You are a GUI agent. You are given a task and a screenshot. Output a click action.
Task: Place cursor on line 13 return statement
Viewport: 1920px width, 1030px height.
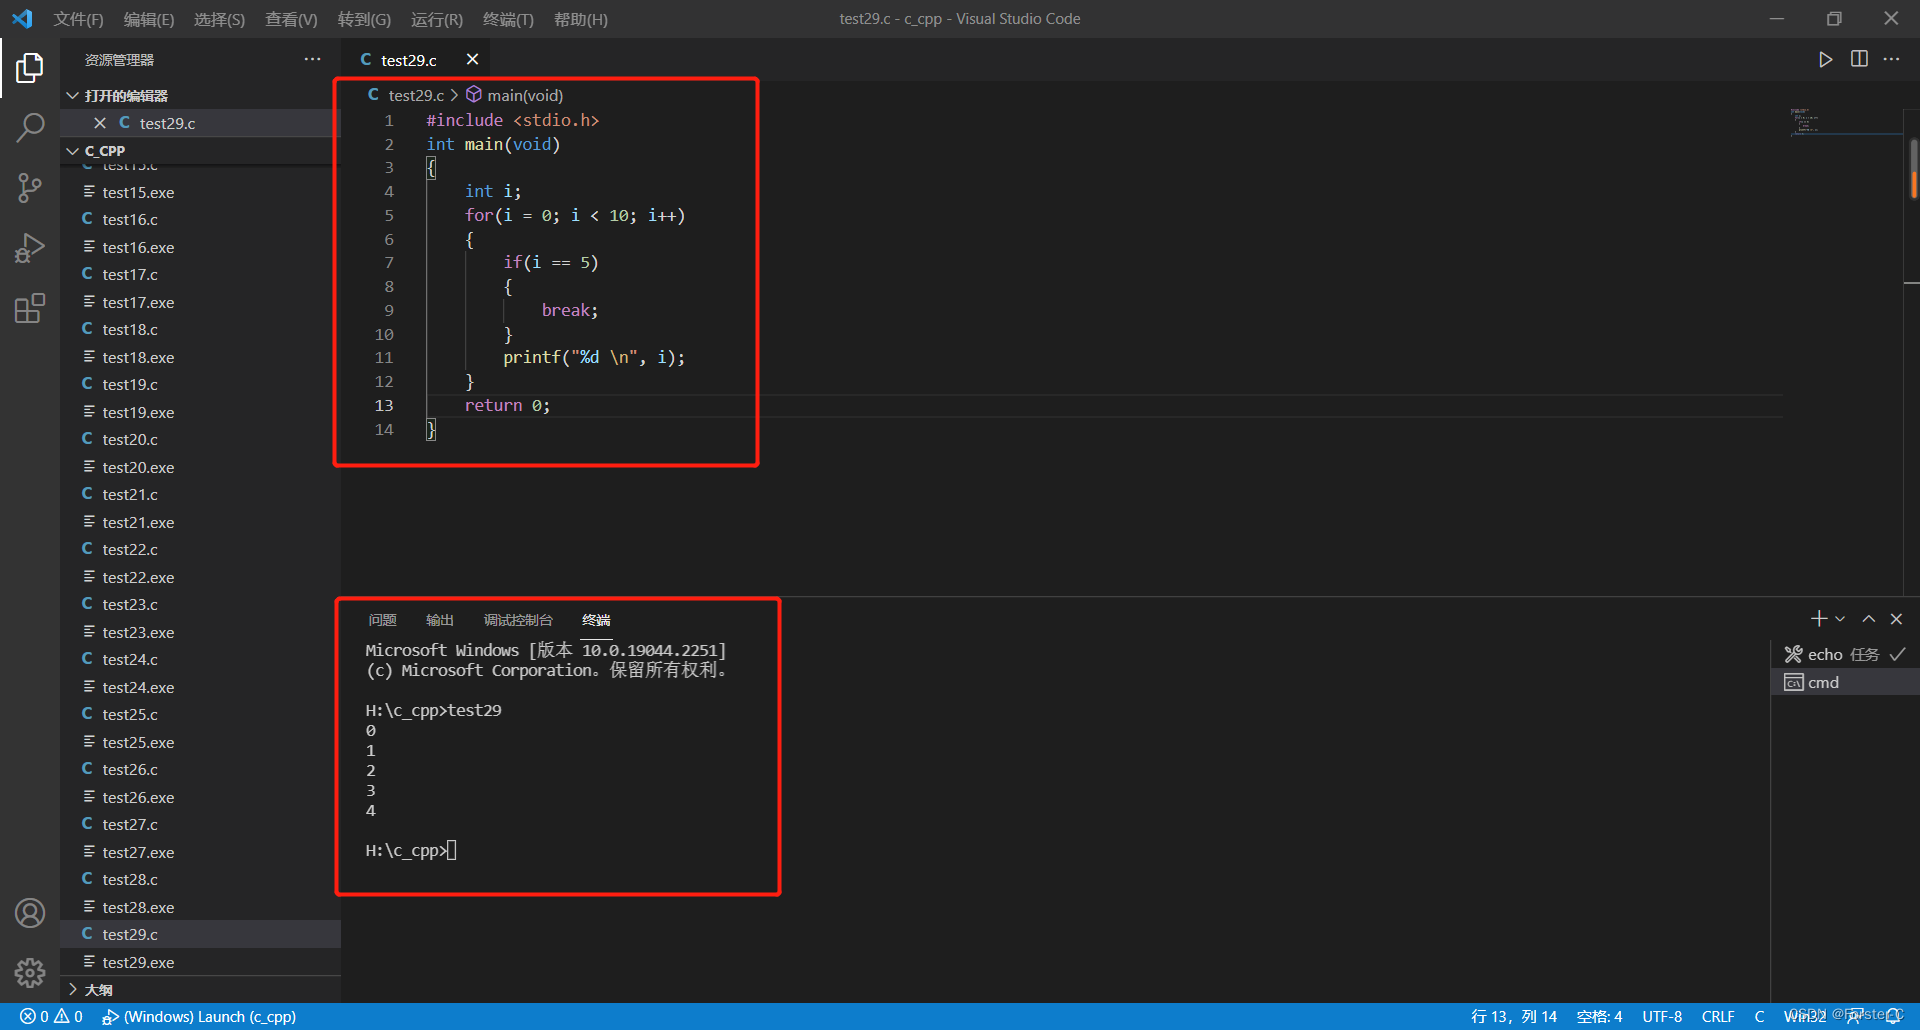[x=507, y=405]
